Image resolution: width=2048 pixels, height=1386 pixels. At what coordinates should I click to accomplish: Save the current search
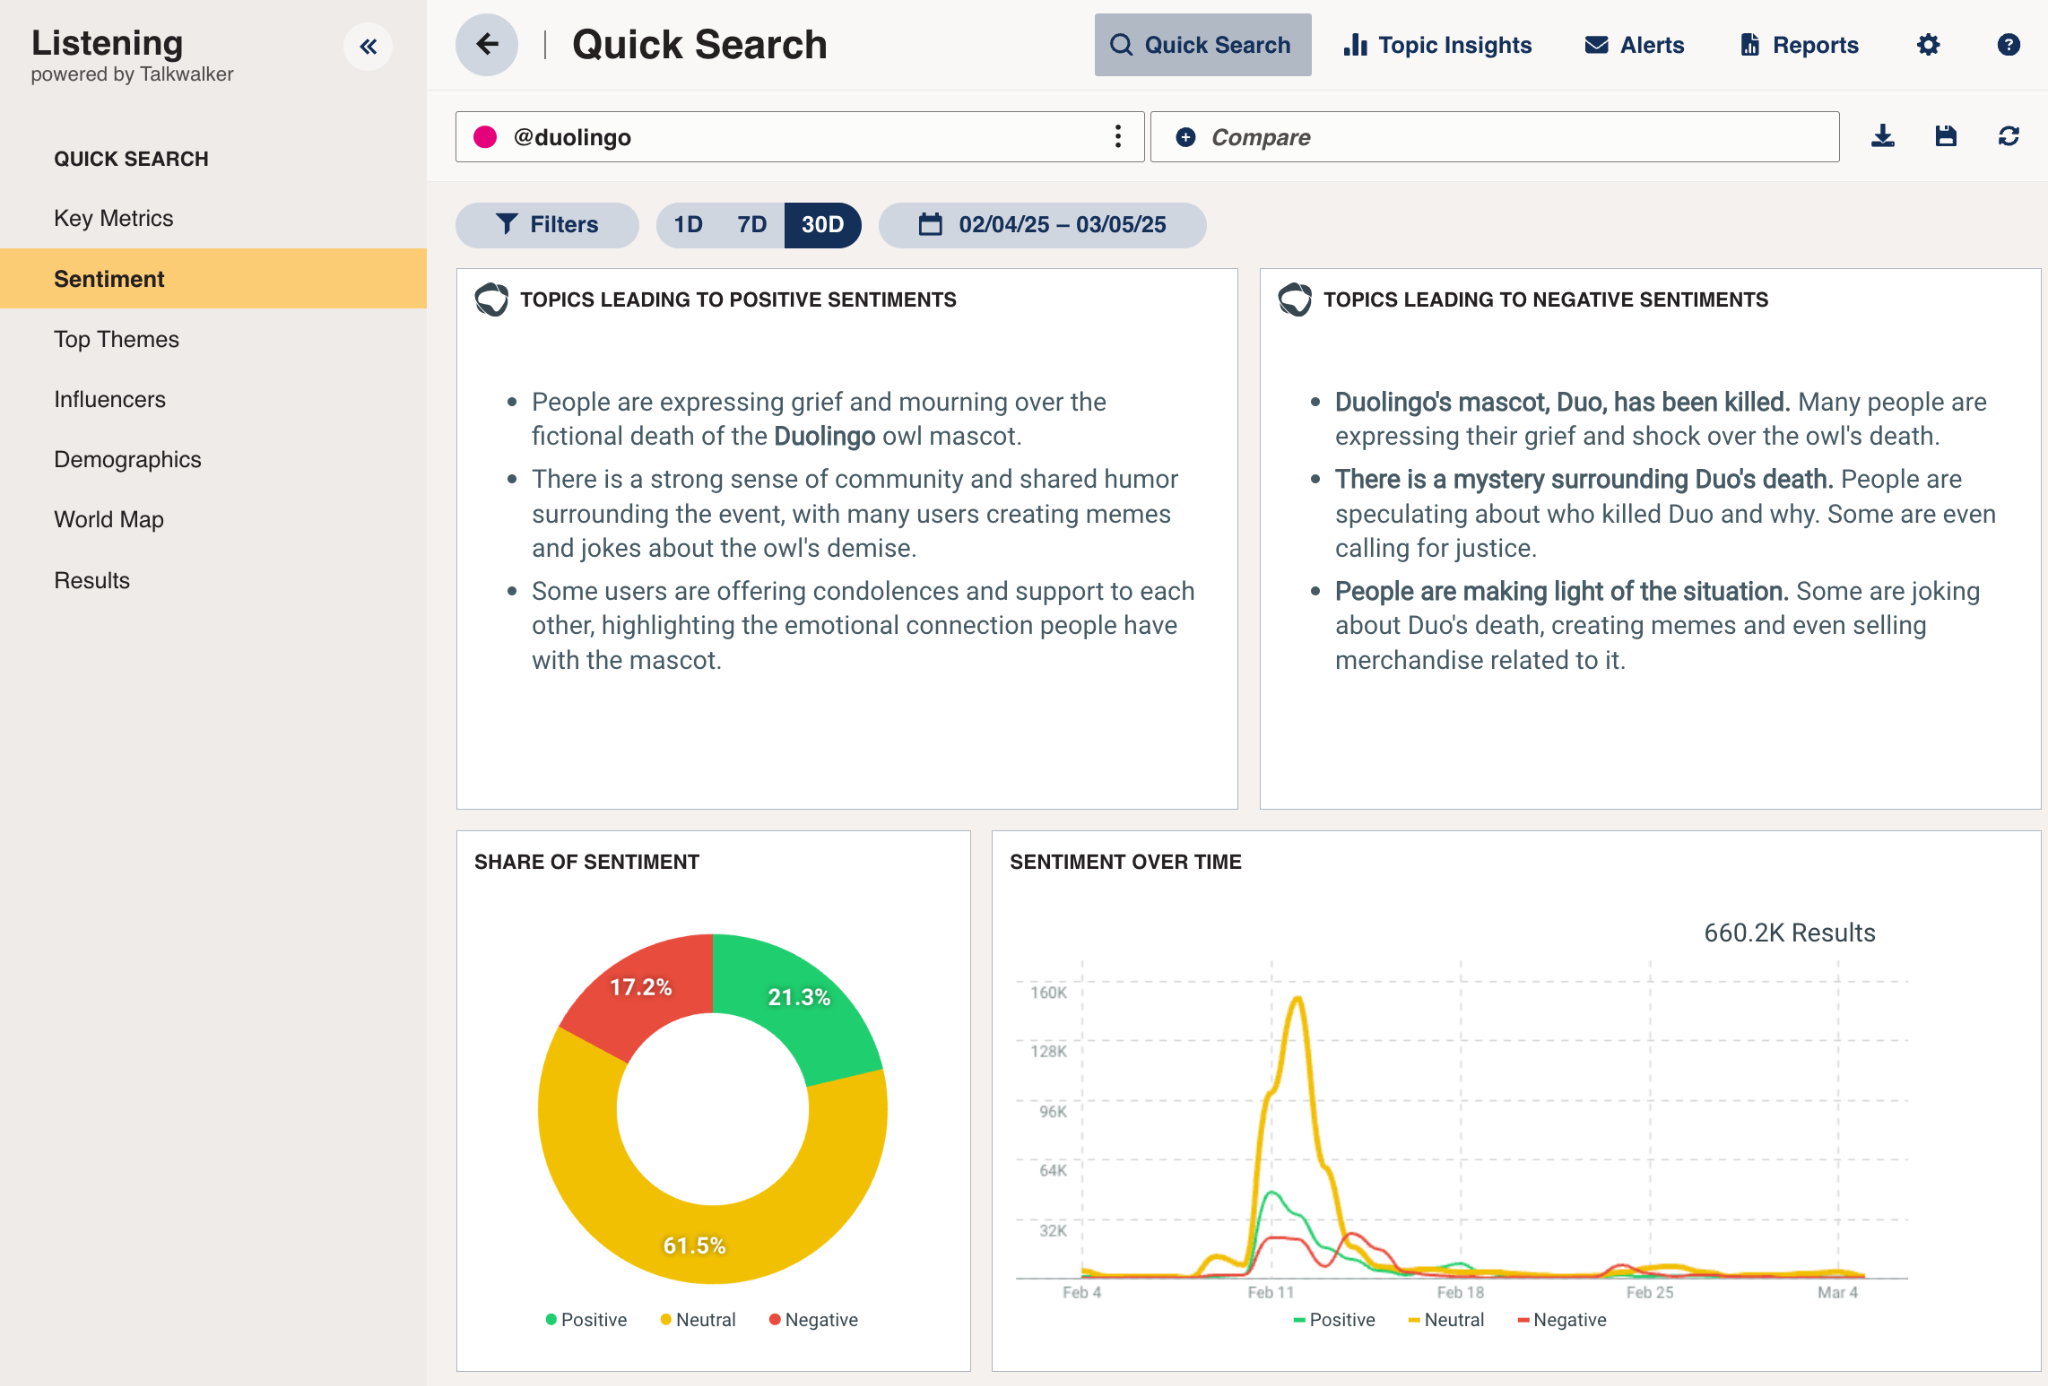1945,136
